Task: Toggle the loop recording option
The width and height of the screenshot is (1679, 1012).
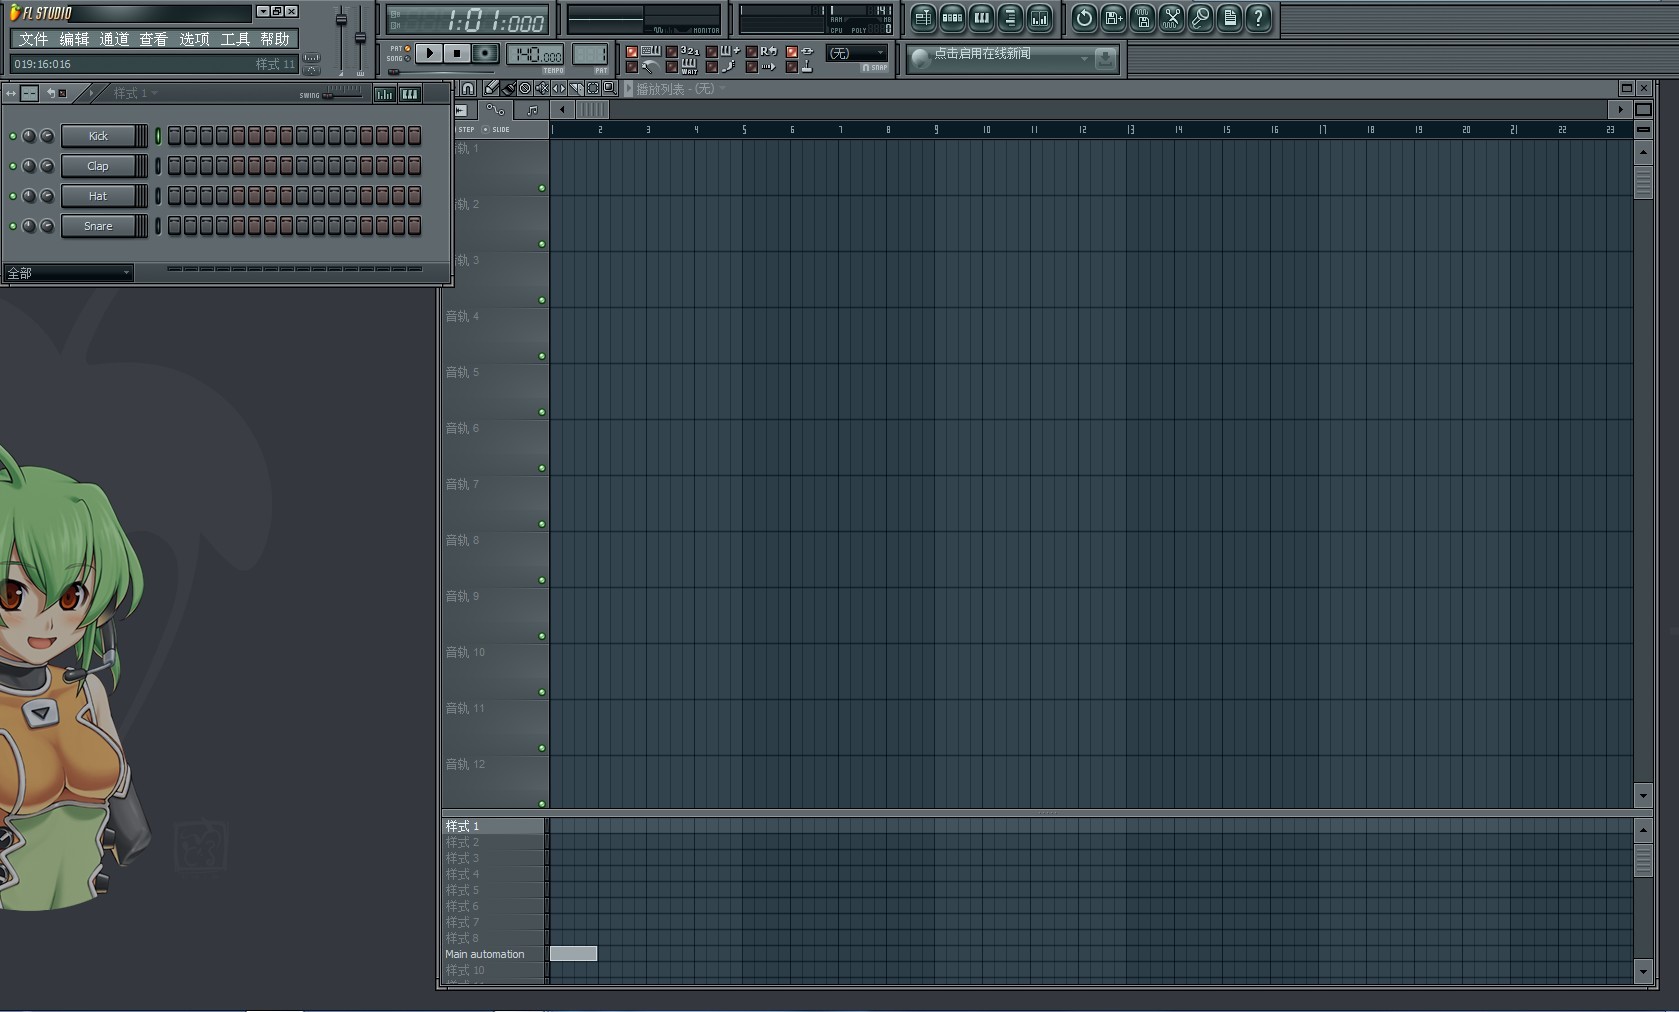Action: (751, 52)
